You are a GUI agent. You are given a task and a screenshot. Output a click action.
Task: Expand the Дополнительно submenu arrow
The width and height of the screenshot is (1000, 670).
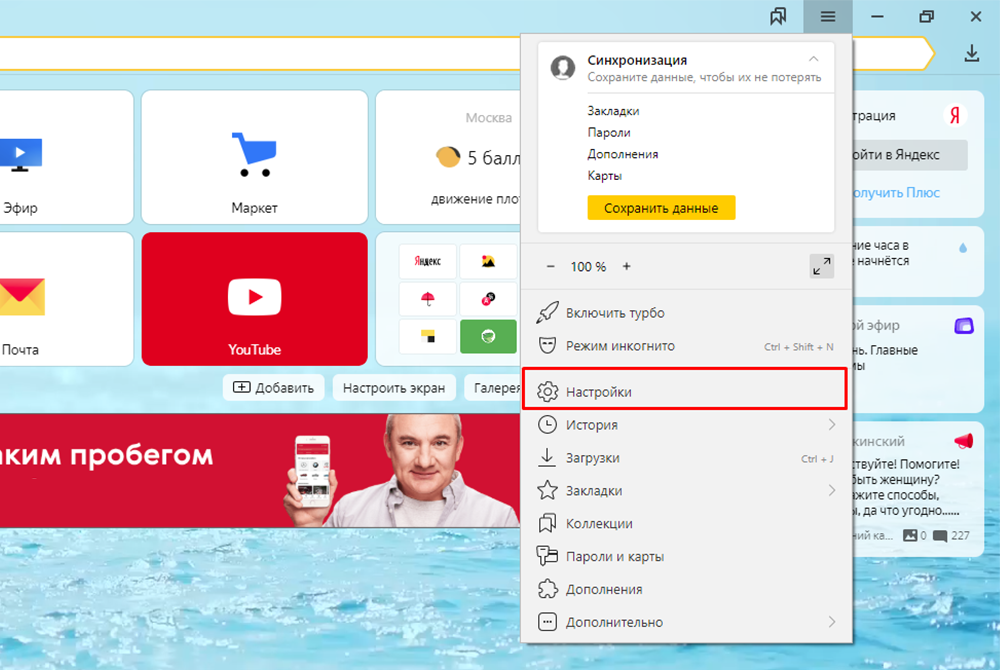[x=832, y=622]
